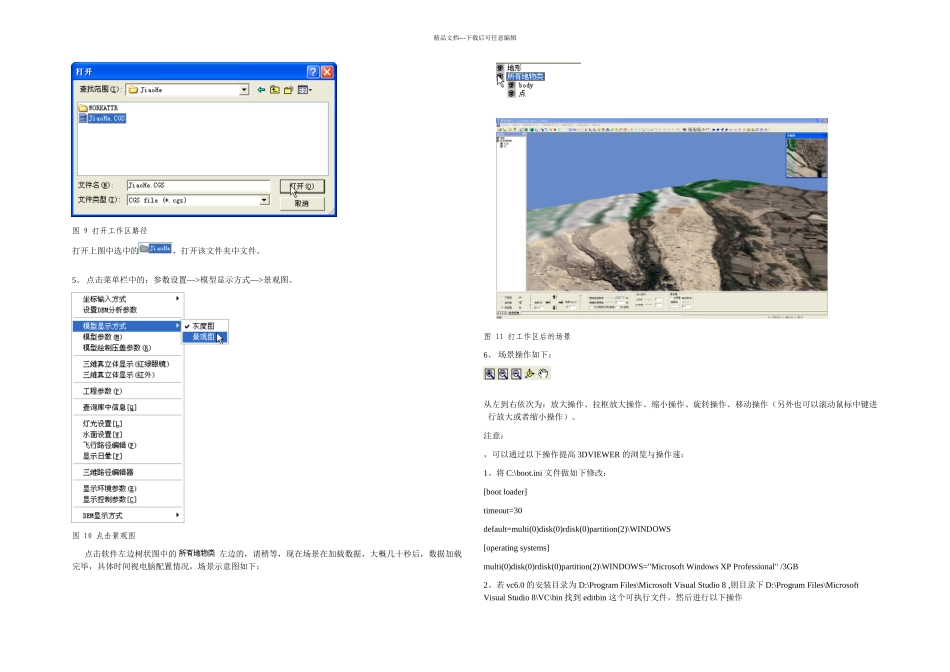Select 三维真立体显示(红绿眼镜) menu item
The height and width of the screenshot is (672, 950).
coord(127,364)
